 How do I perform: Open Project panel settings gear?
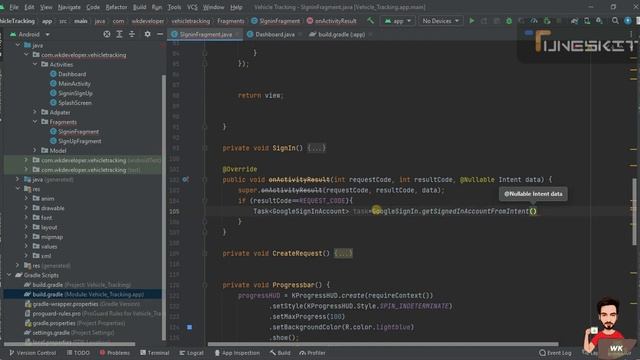[147, 34]
